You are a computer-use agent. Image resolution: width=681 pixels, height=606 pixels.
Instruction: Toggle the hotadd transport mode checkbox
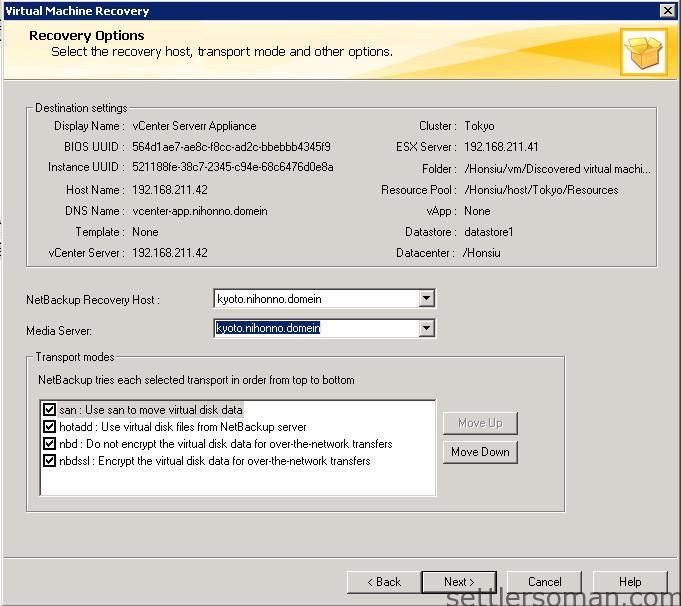point(49,427)
